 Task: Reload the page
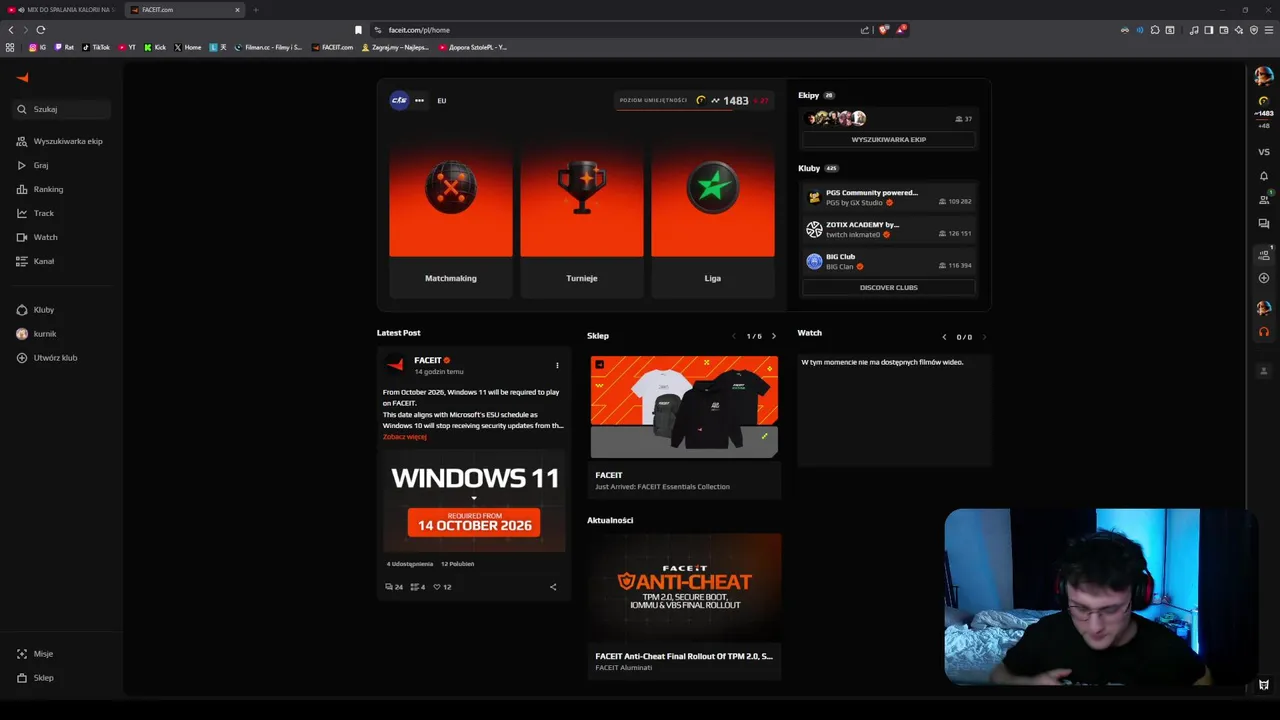41,30
